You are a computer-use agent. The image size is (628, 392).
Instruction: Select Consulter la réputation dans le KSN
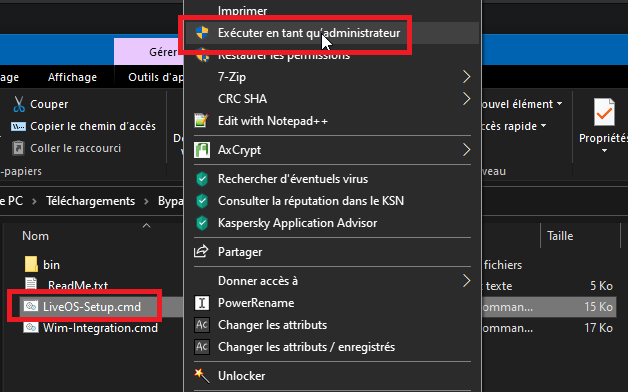311,201
